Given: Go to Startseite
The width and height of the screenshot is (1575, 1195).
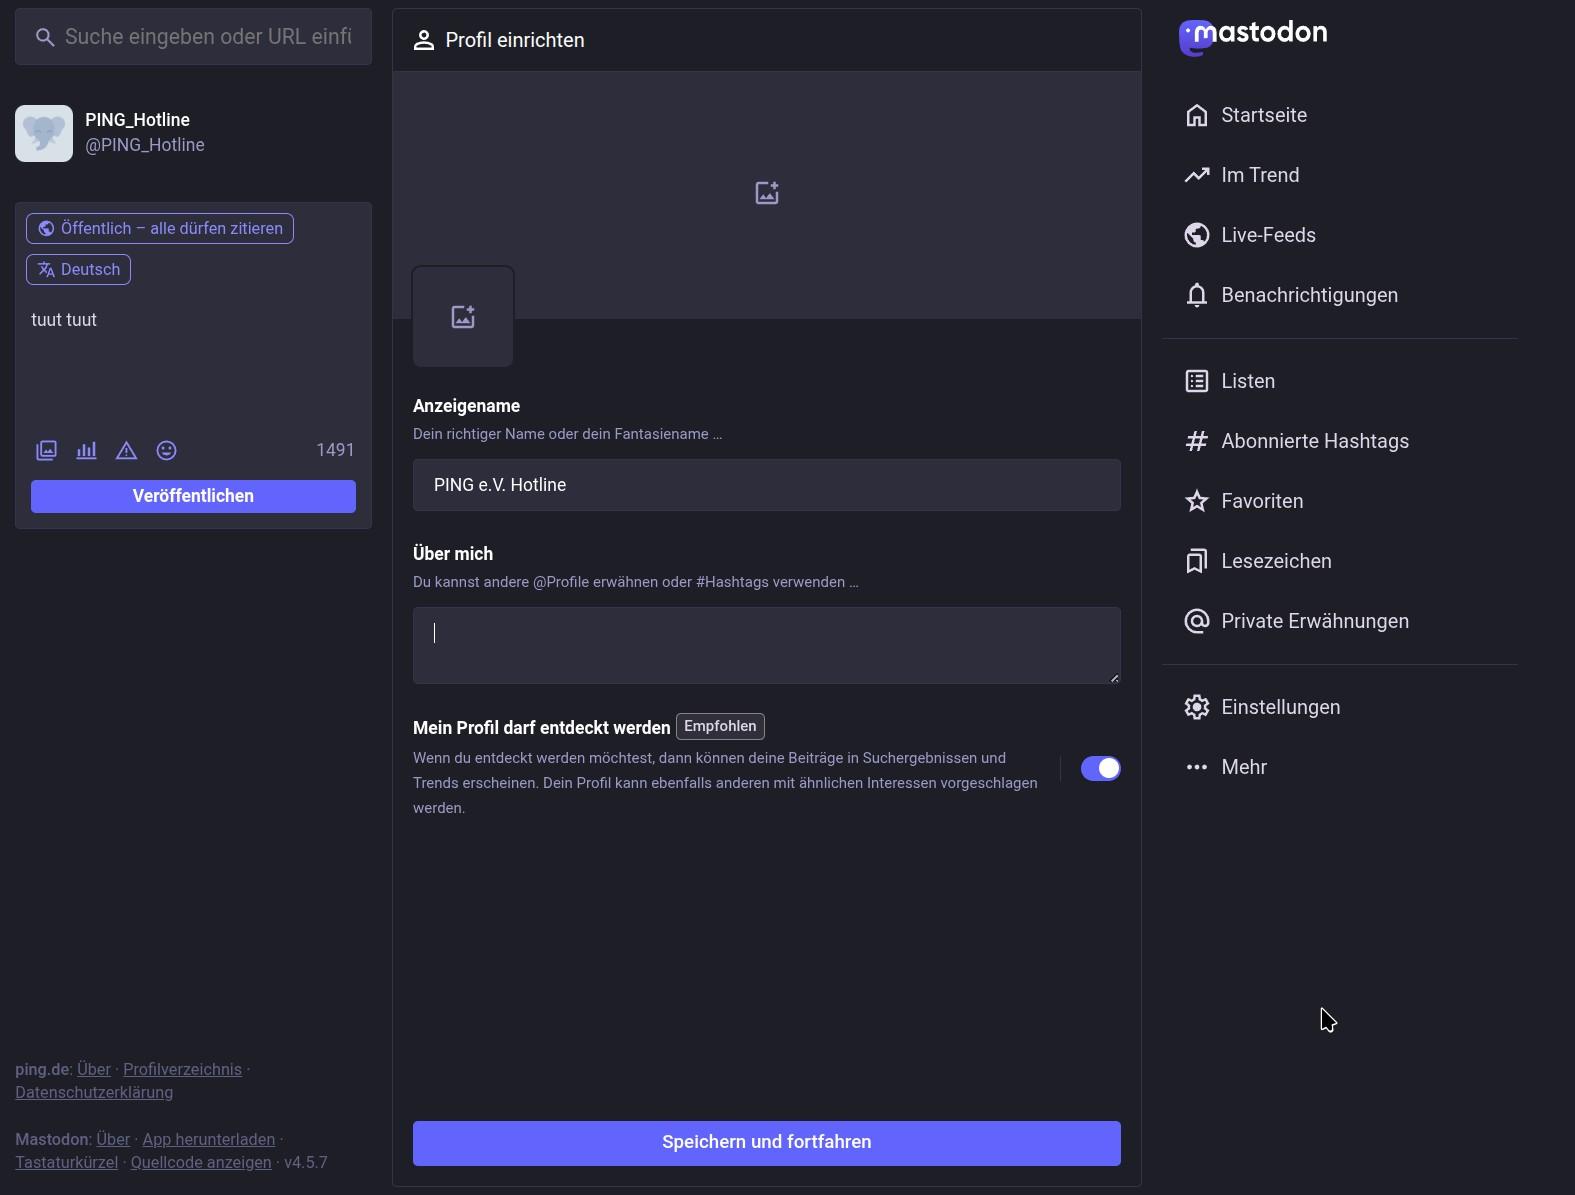Looking at the screenshot, I should pos(1263,115).
